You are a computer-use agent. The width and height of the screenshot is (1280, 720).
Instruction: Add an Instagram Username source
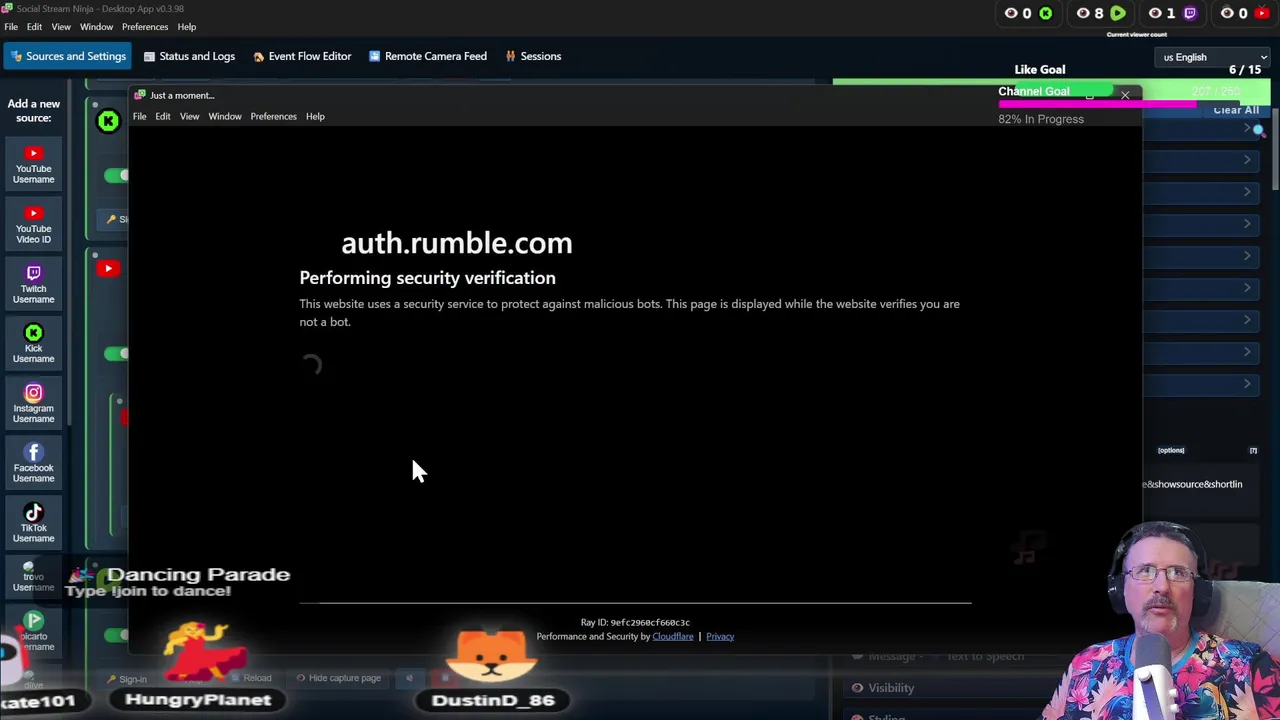click(x=33, y=404)
